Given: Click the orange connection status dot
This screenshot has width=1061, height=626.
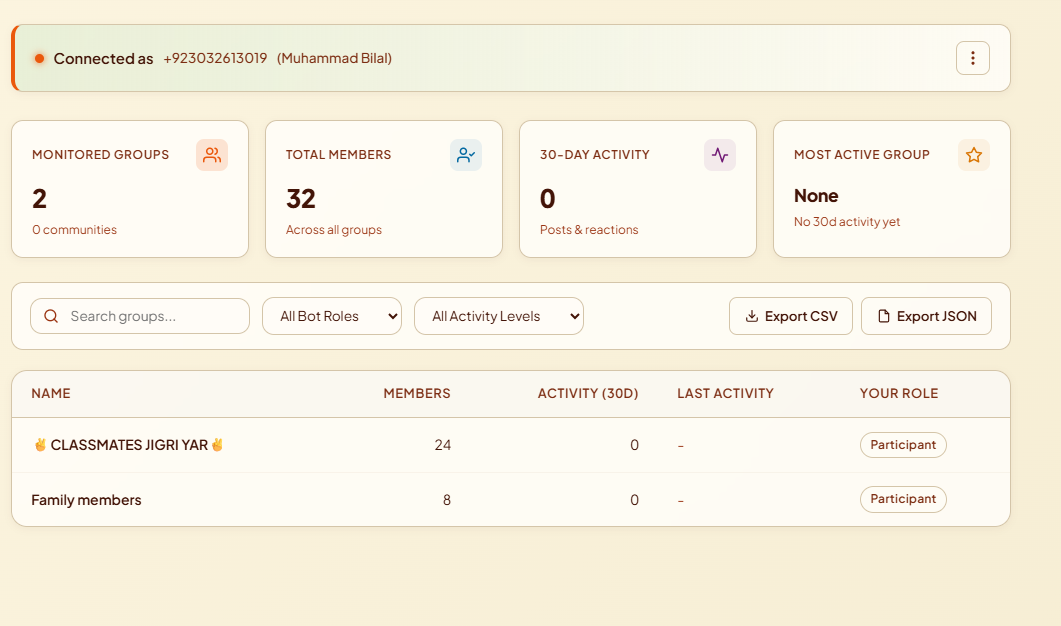Looking at the screenshot, I should (x=39, y=59).
